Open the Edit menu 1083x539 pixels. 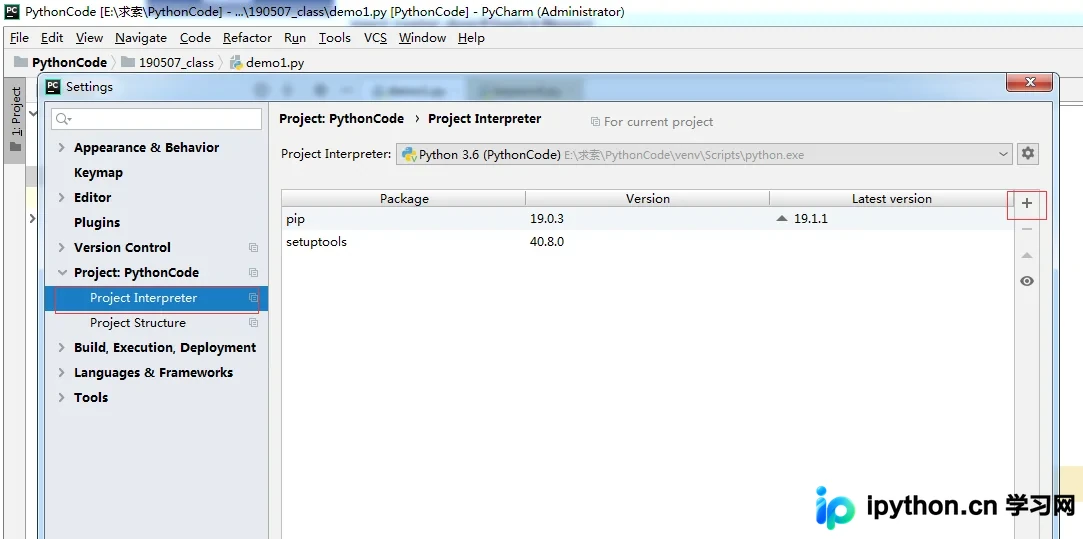(52, 38)
